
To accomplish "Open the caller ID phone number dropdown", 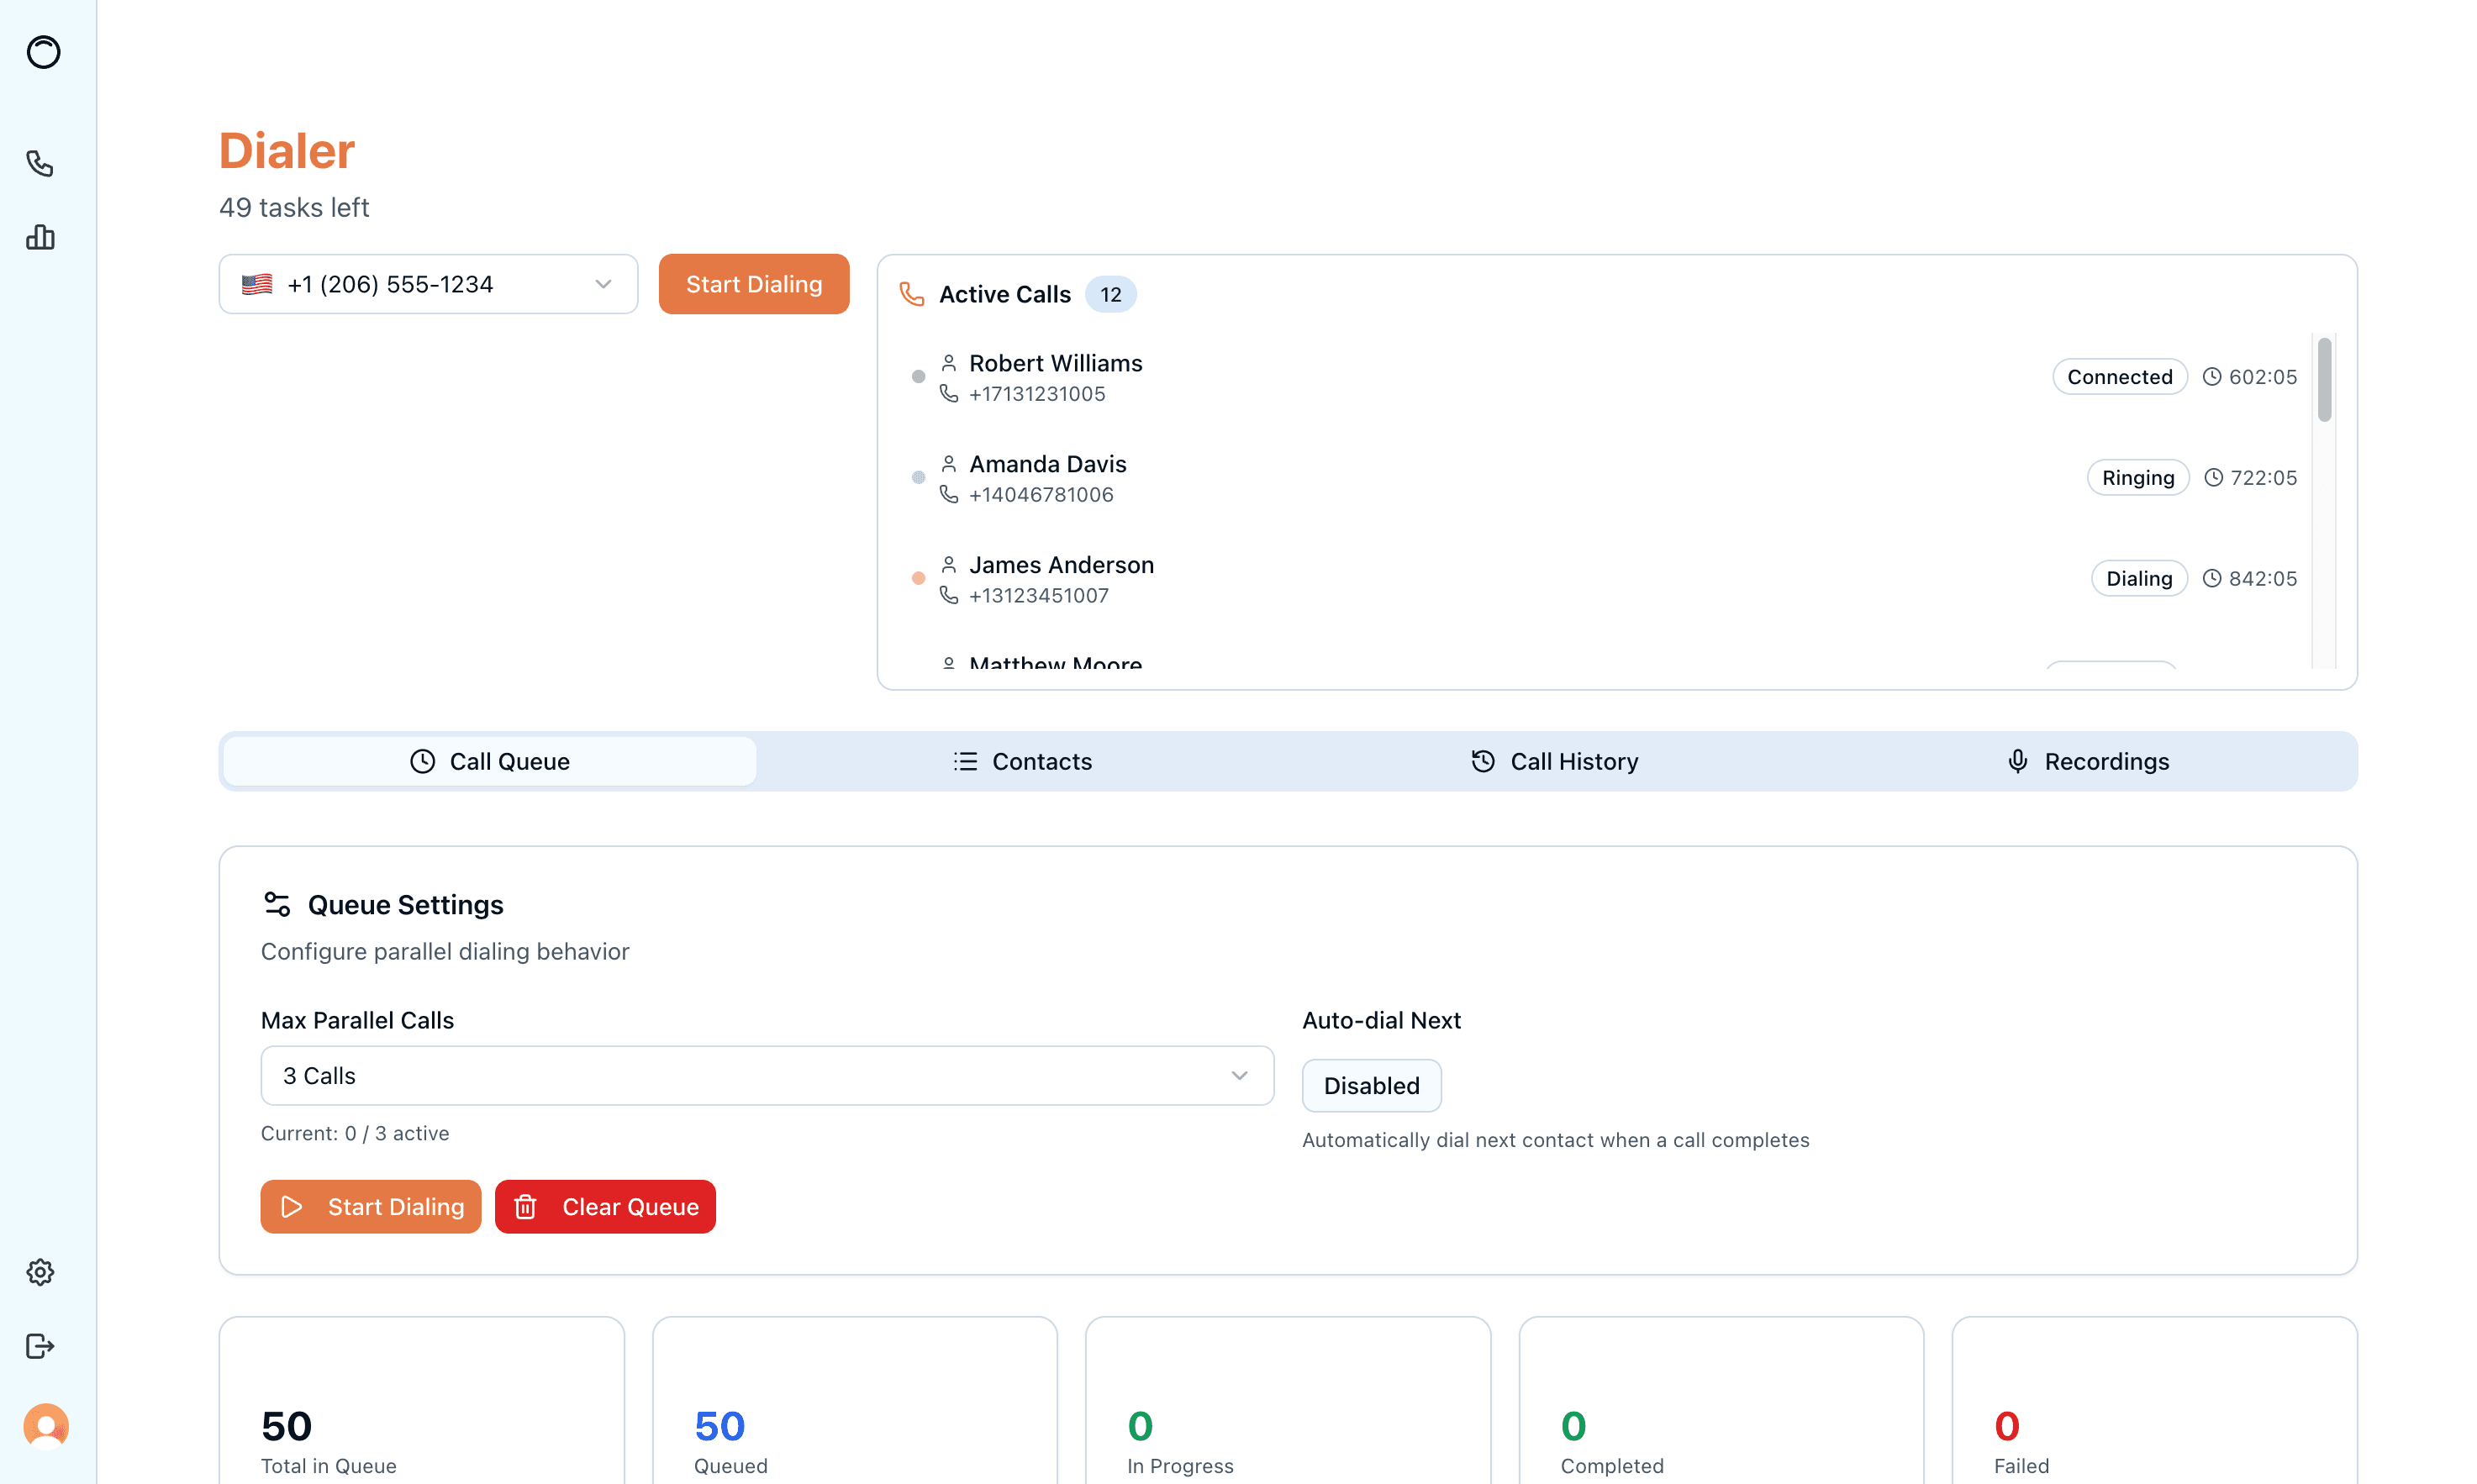I will pos(427,284).
